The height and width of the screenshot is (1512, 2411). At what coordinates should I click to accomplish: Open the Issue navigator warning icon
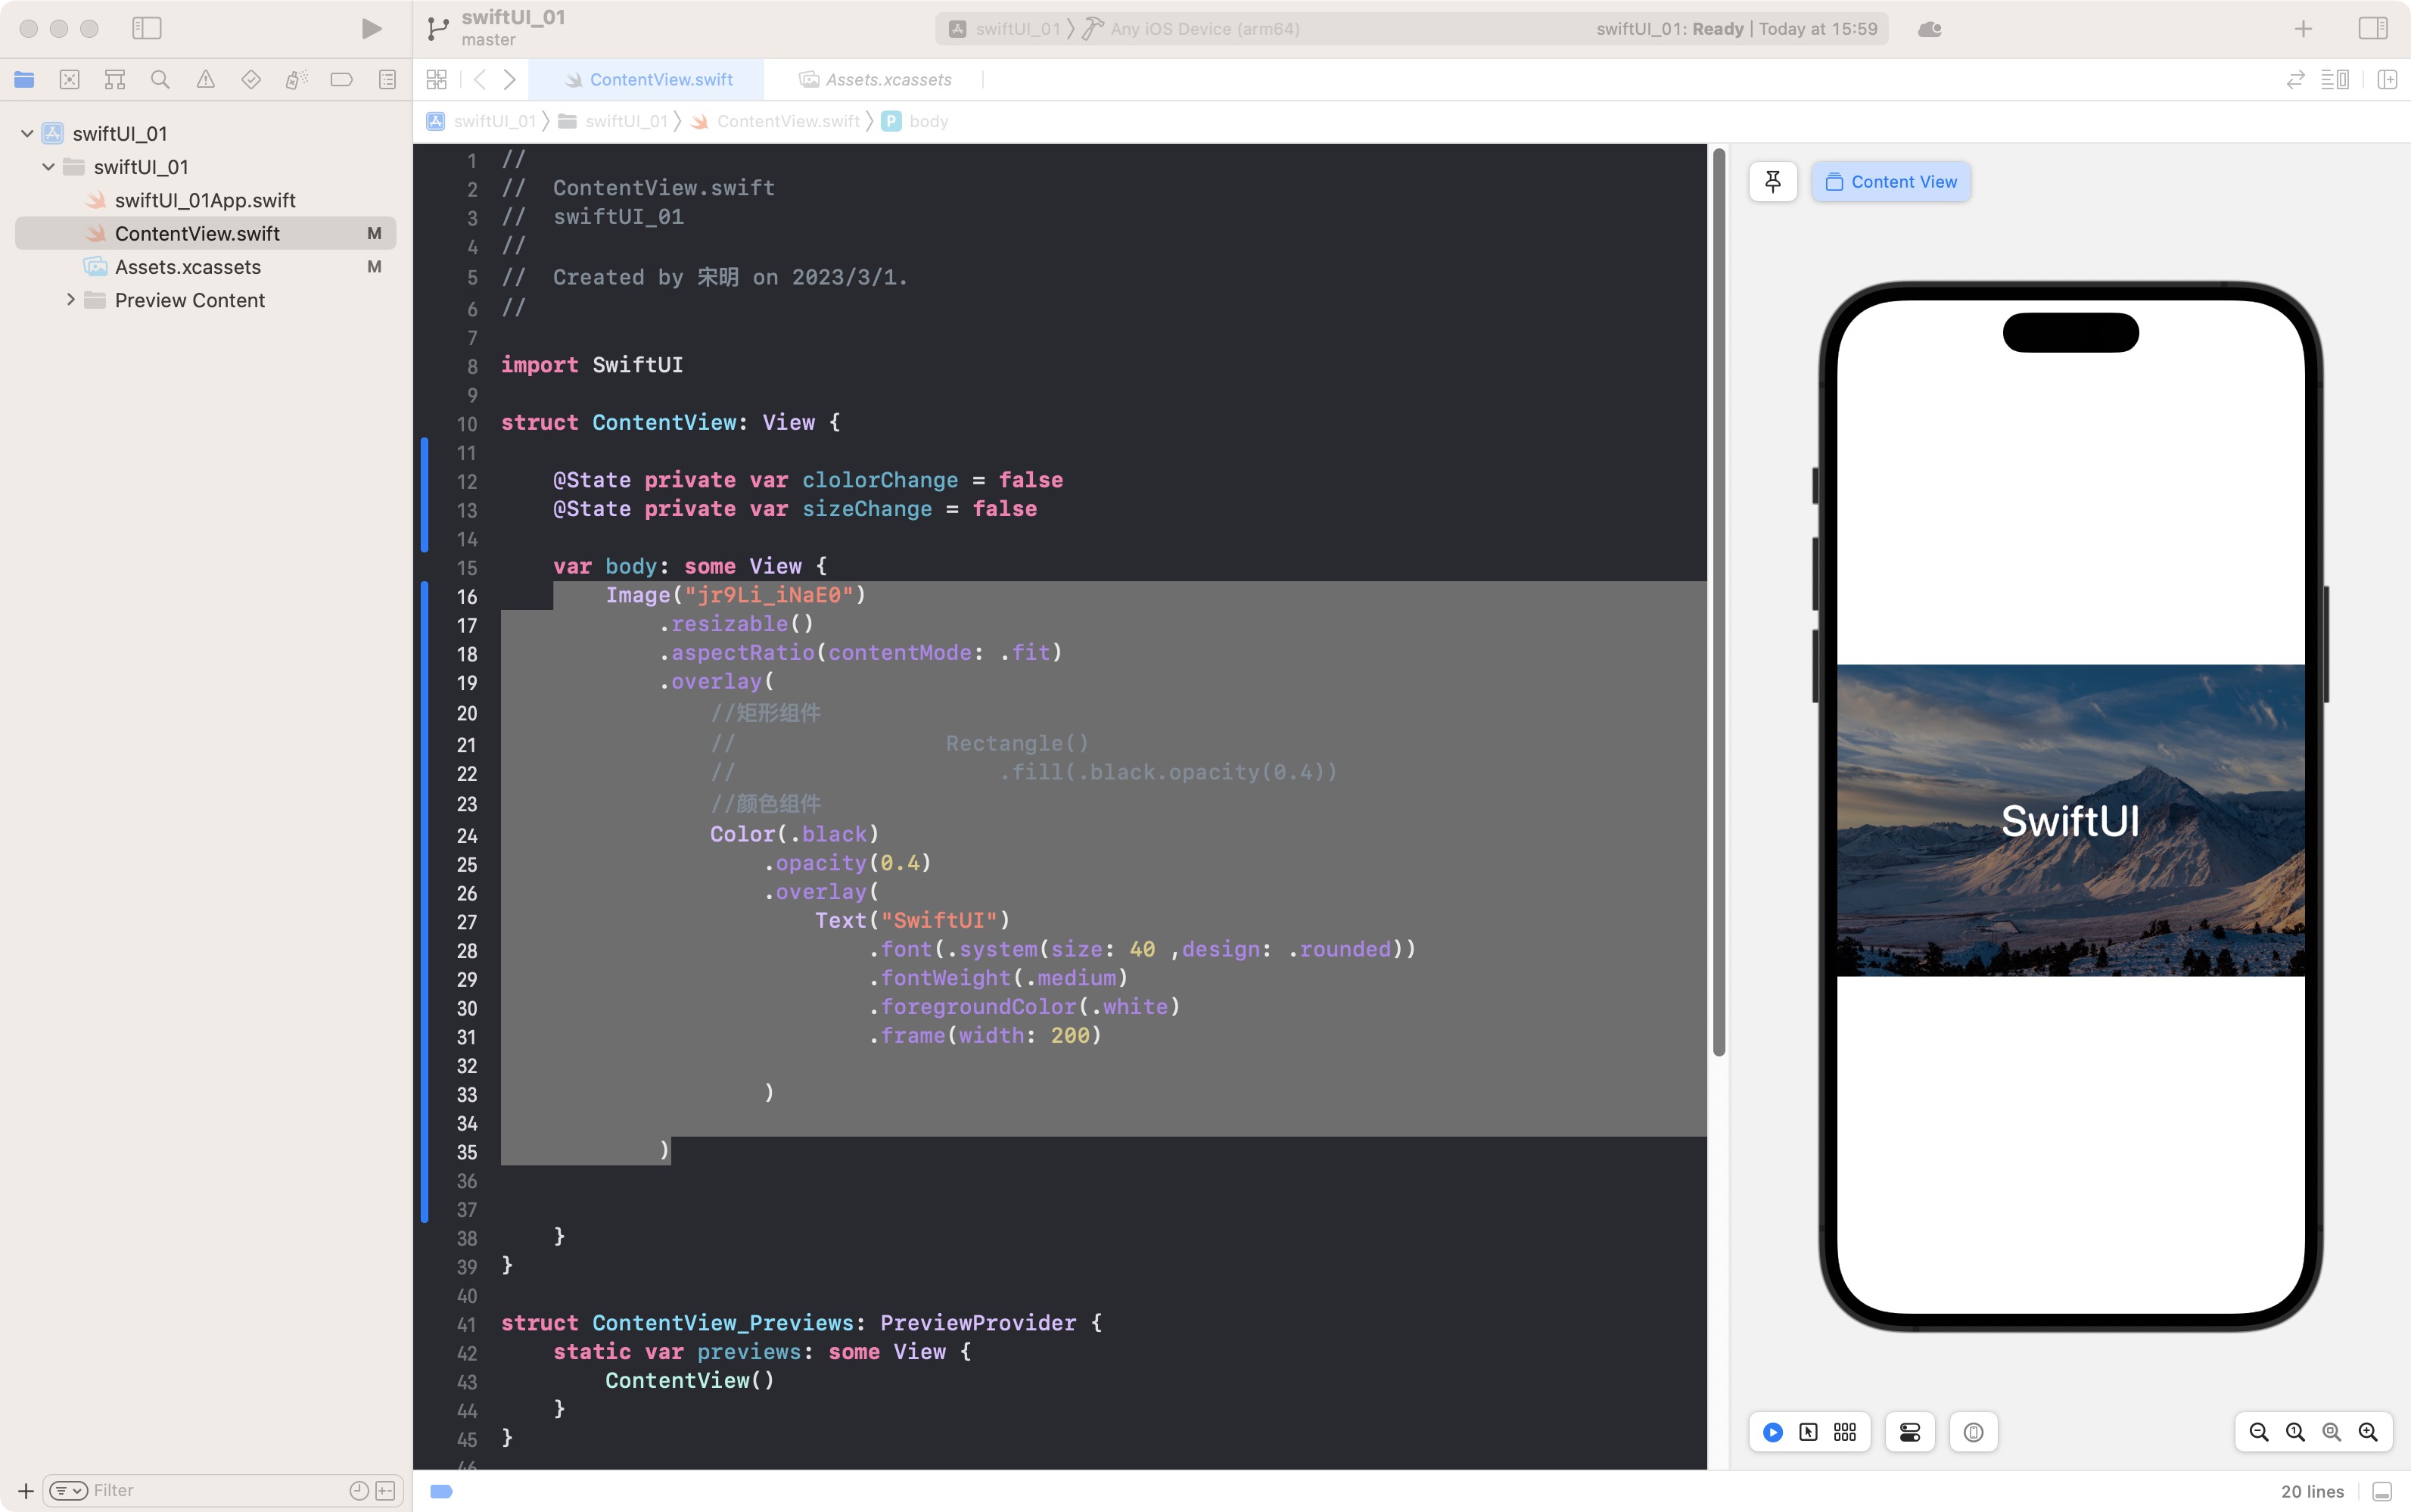tap(205, 79)
